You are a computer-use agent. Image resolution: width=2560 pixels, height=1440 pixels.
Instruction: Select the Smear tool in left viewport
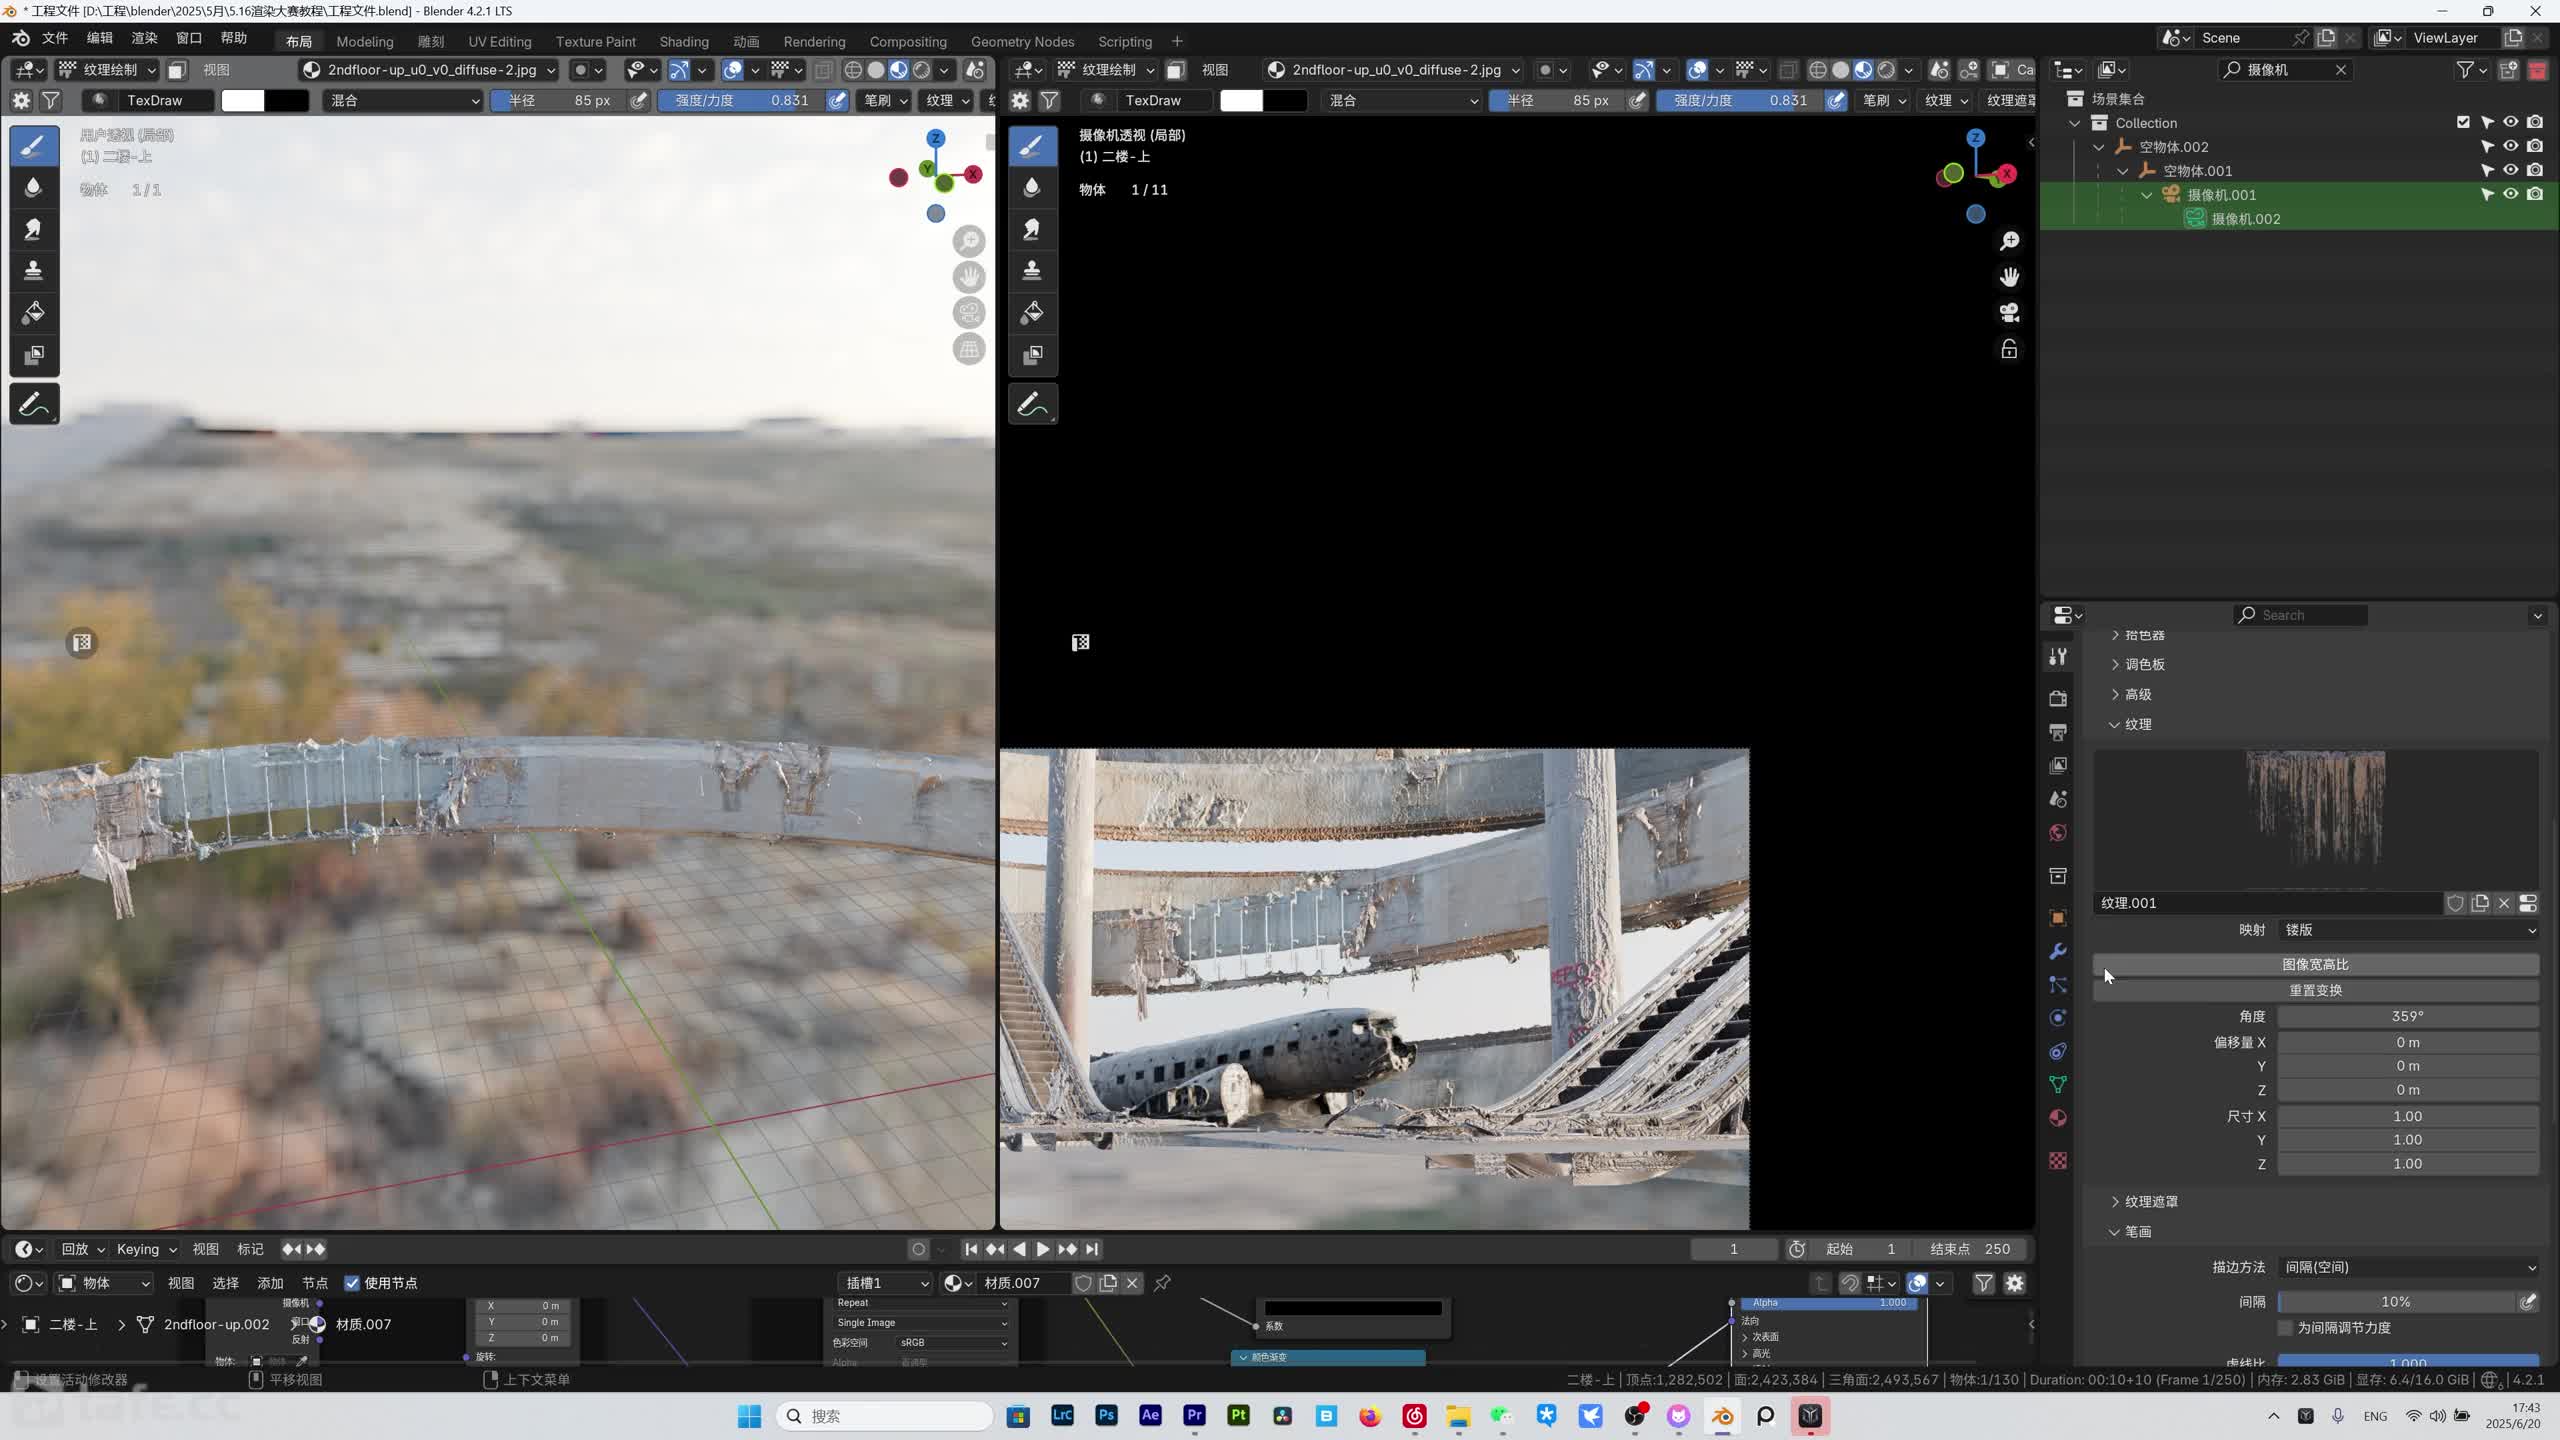tap(34, 229)
